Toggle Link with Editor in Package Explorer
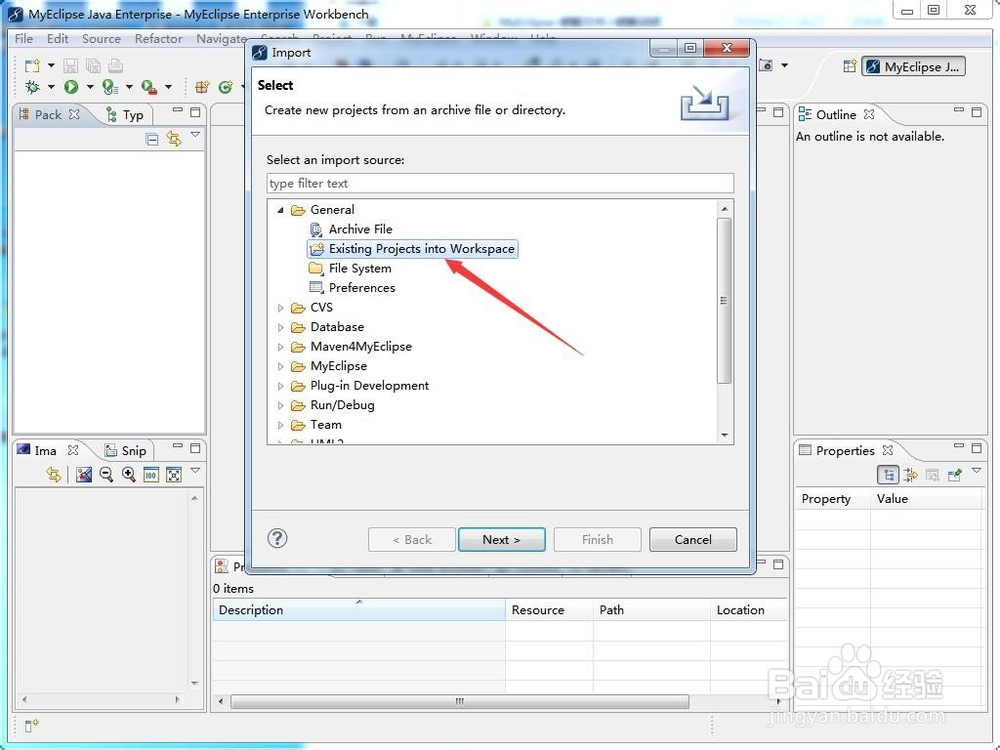The width and height of the screenshot is (1000, 750). [x=173, y=138]
